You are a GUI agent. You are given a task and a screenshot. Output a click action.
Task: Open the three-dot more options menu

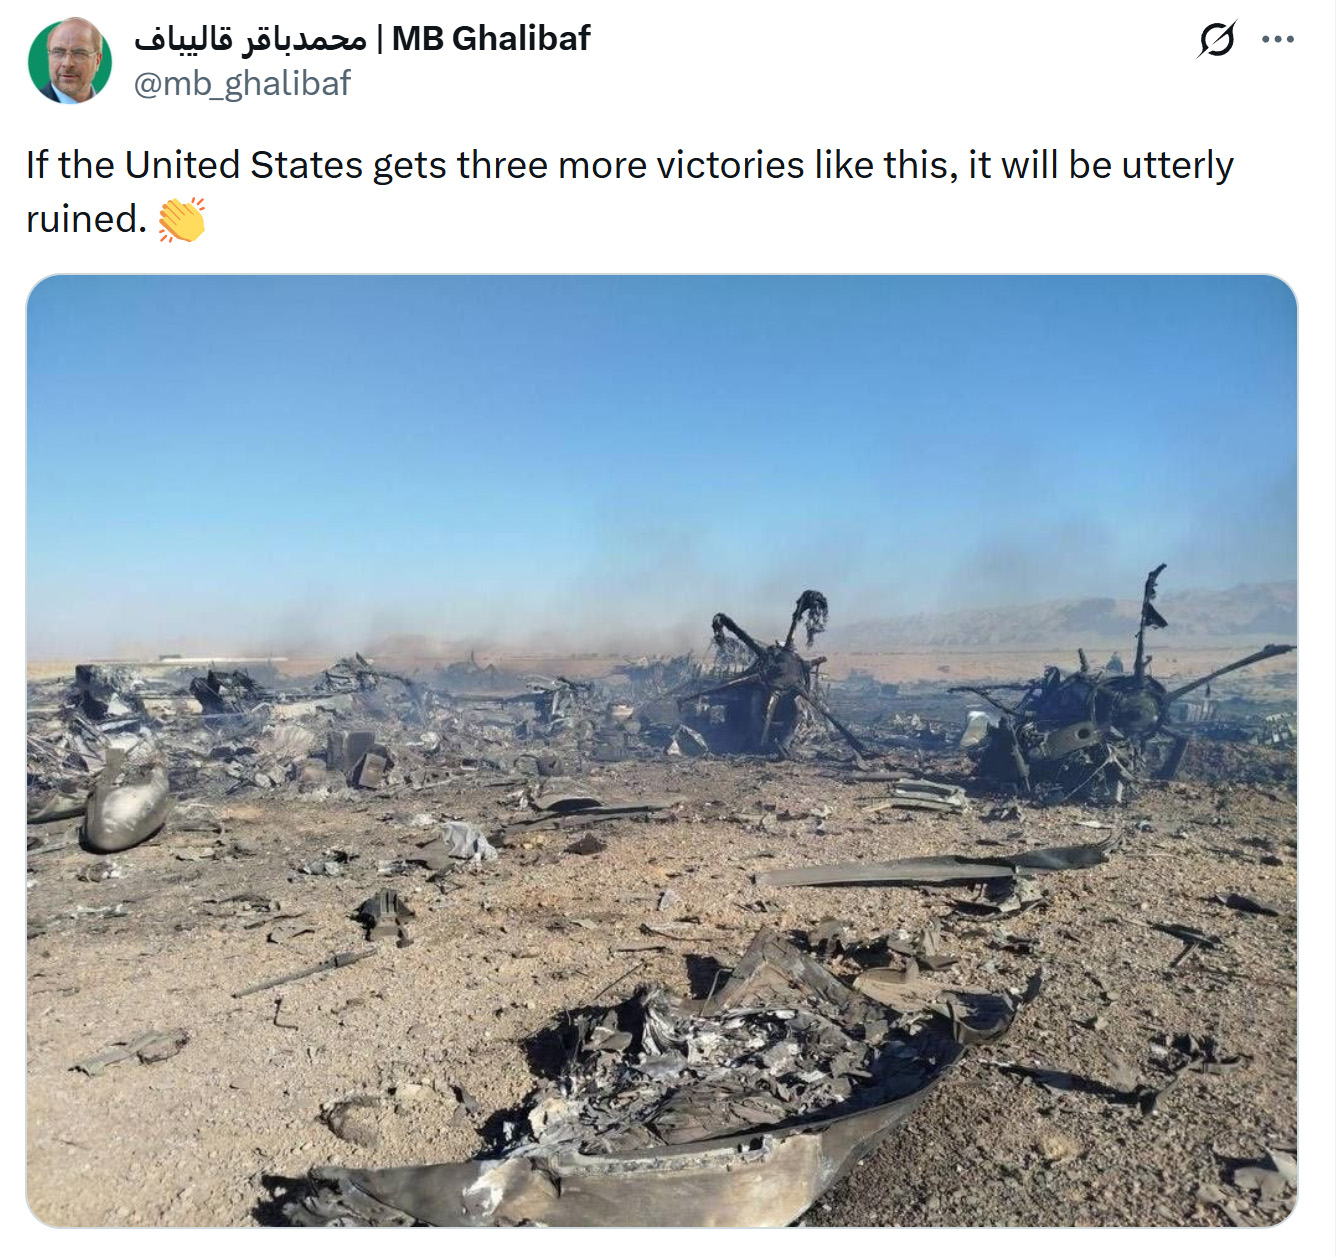1278,39
